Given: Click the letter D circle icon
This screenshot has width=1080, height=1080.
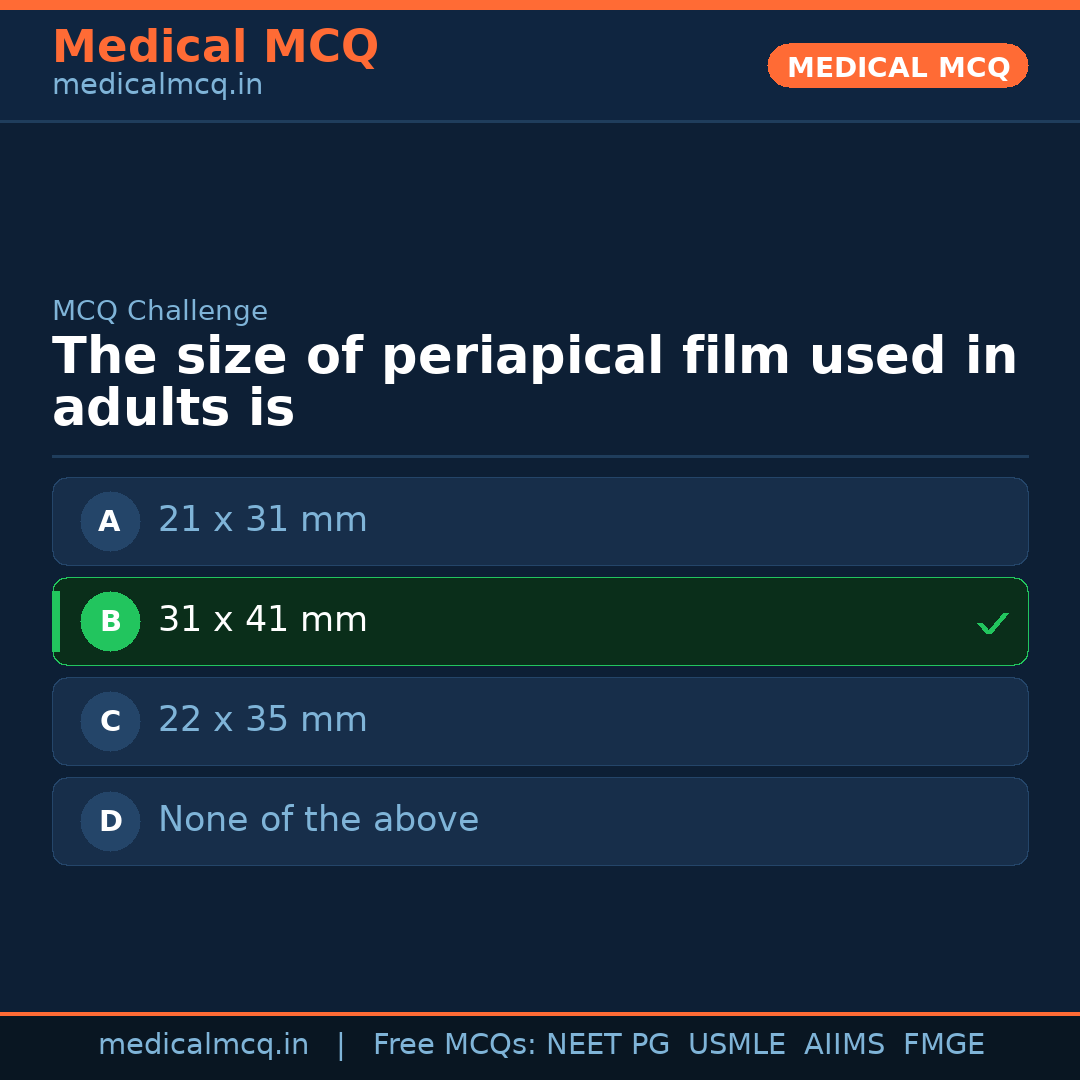Looking at the screenshot, I should click(110, 821).
